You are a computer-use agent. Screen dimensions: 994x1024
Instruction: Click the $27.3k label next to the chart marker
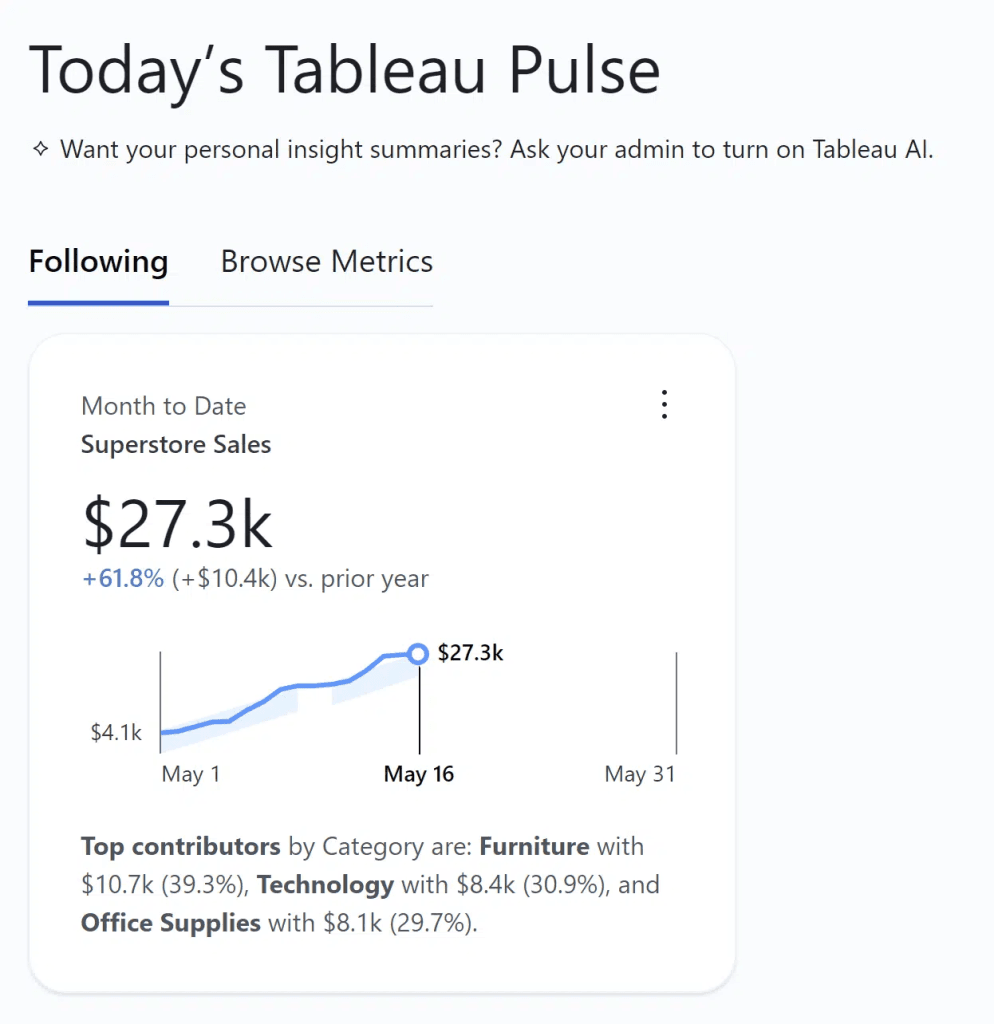tap(470, 654)
